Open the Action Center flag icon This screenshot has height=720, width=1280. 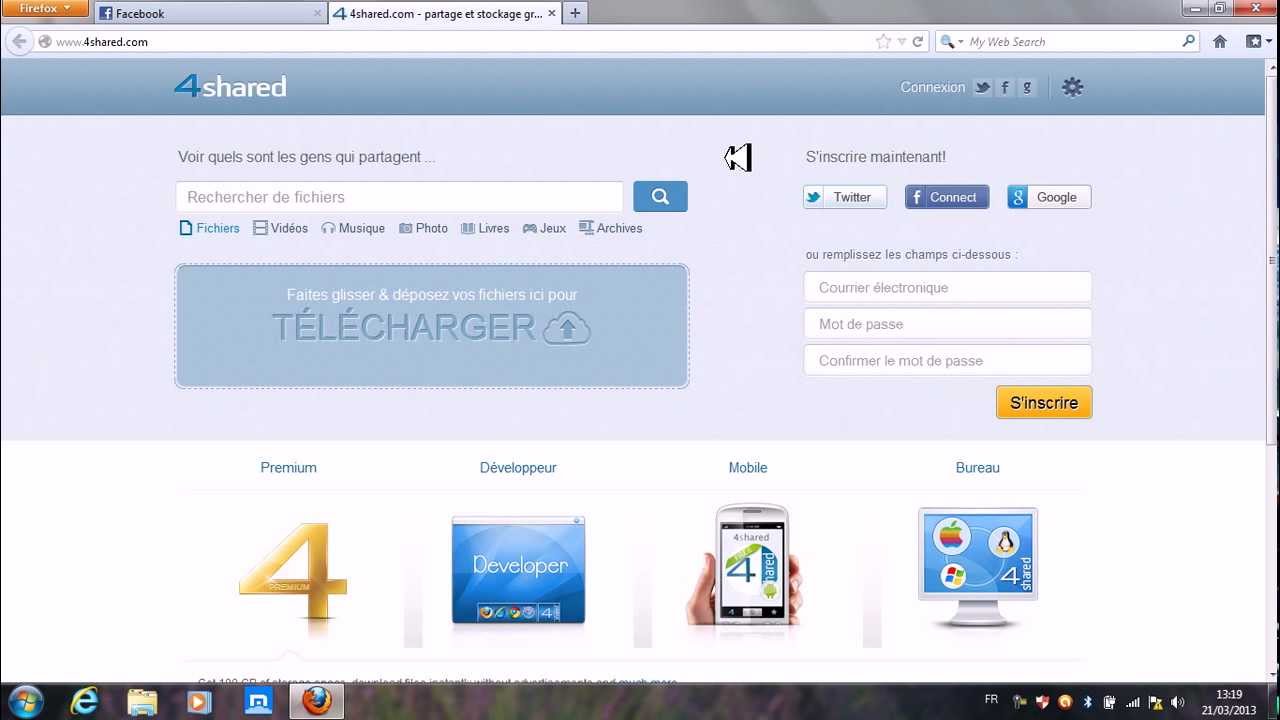(1154, 702)
